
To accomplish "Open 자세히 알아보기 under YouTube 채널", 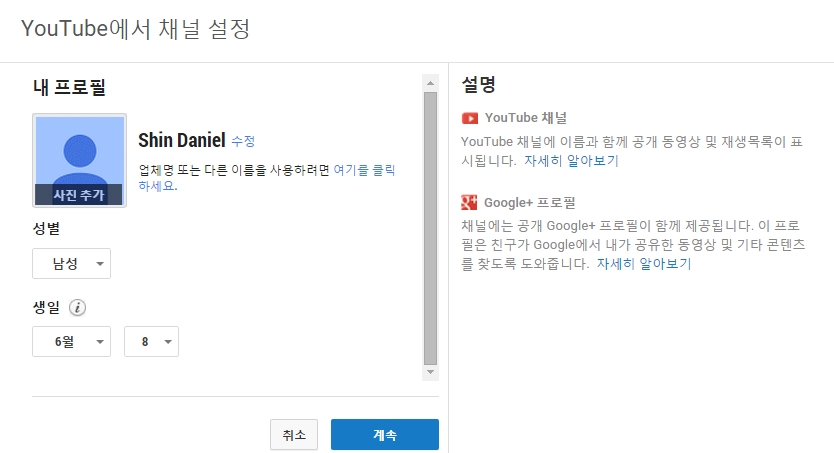I will (x=571, y=160).
